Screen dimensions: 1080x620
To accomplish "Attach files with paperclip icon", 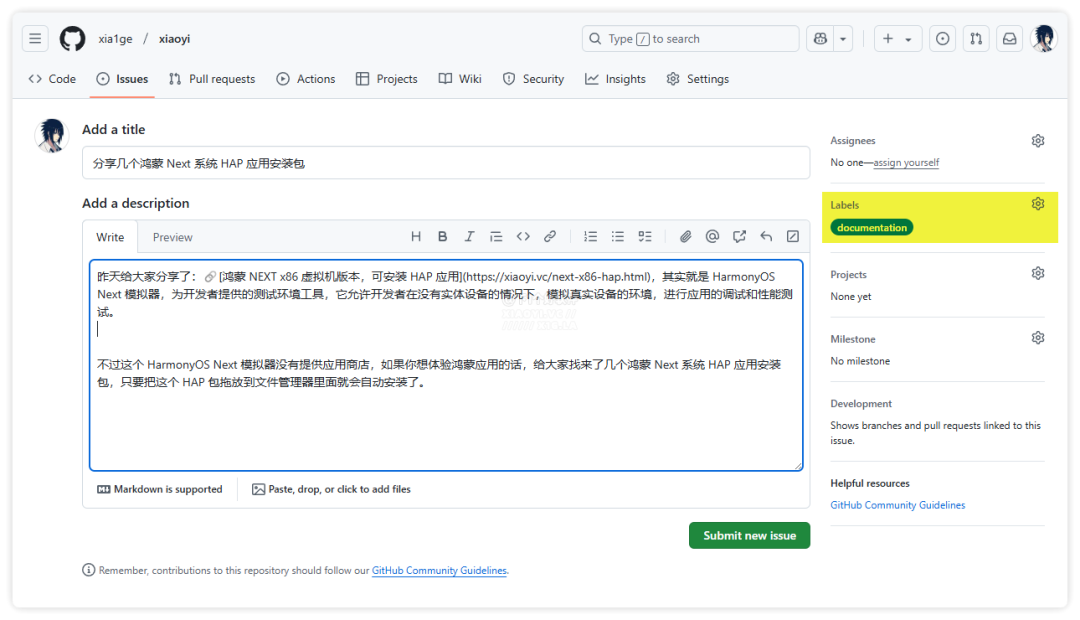I will (x=685, y=236).
